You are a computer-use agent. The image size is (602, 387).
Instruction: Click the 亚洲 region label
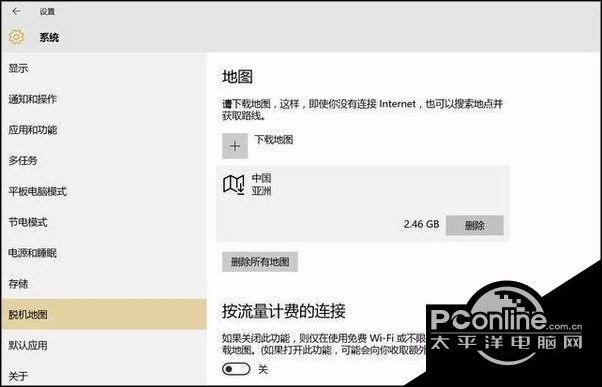pyautogui.click(x=261, y=190)
